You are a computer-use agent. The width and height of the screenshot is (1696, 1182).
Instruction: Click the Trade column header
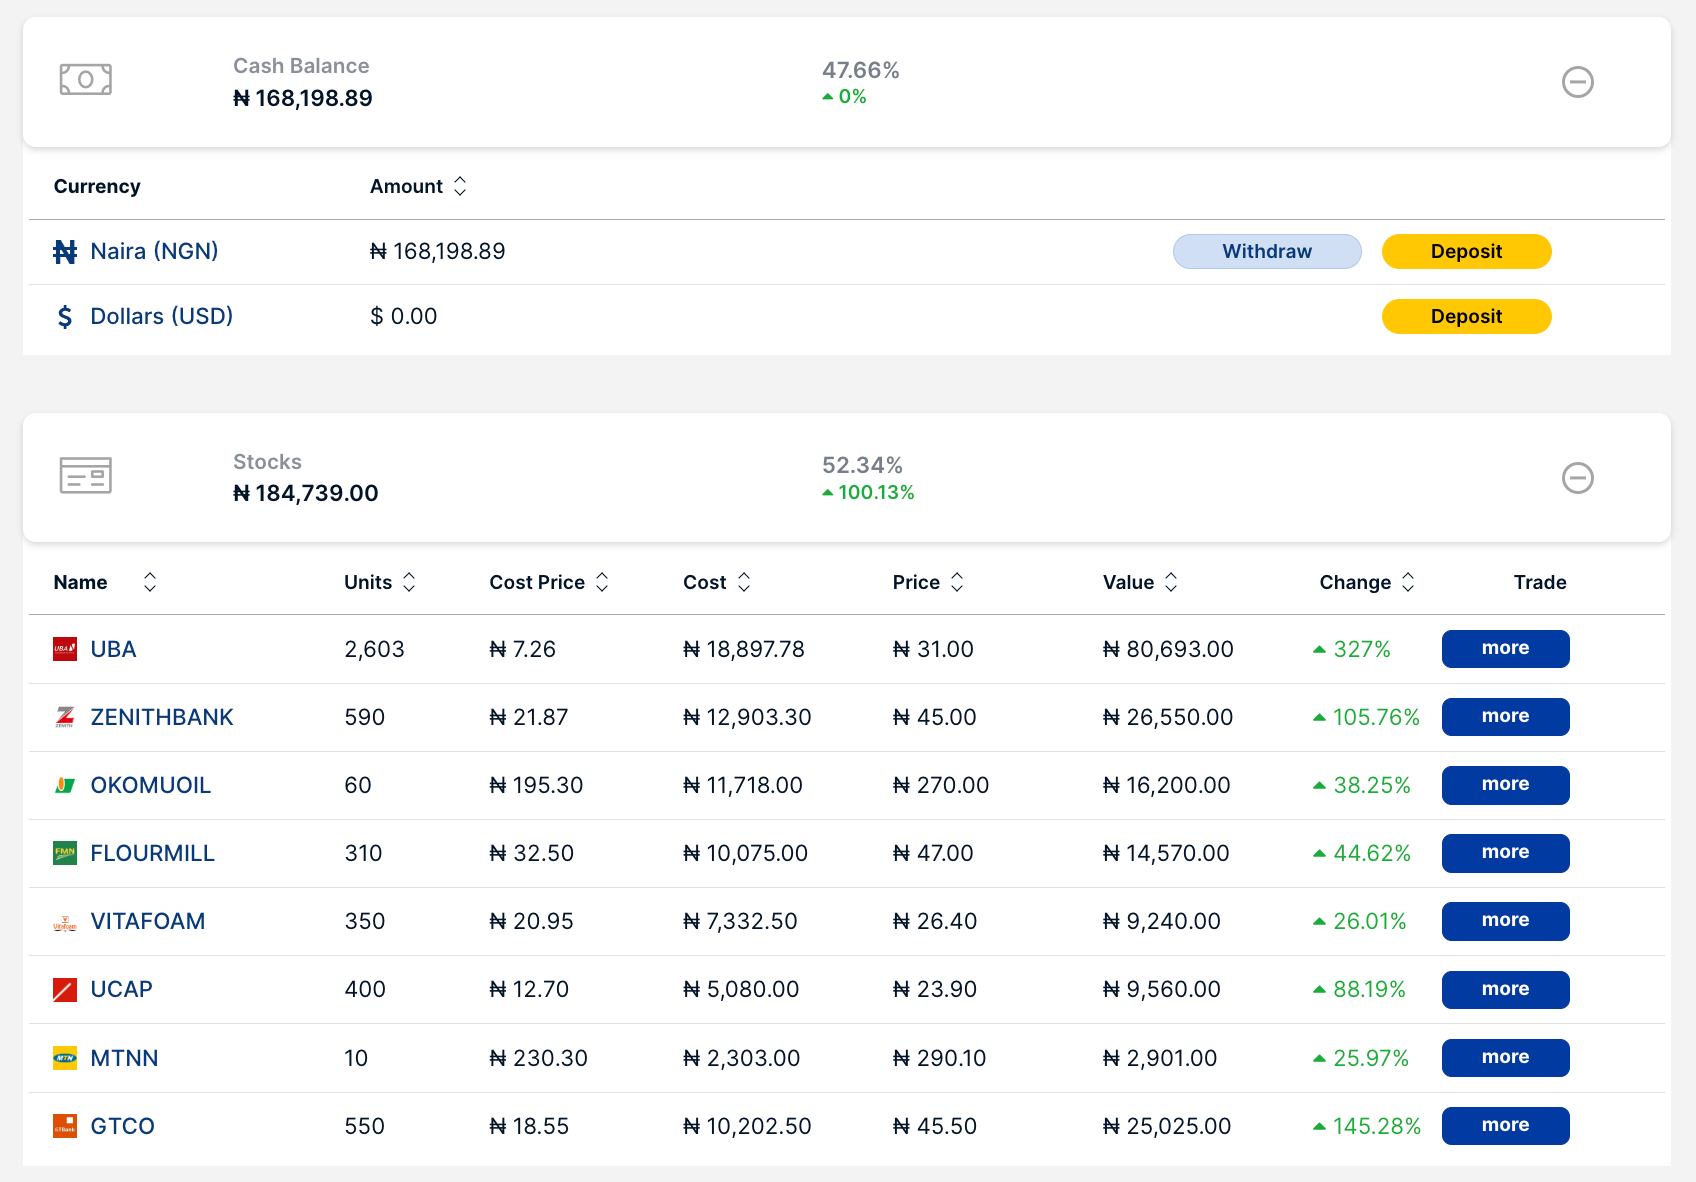tap(1540, 582)
